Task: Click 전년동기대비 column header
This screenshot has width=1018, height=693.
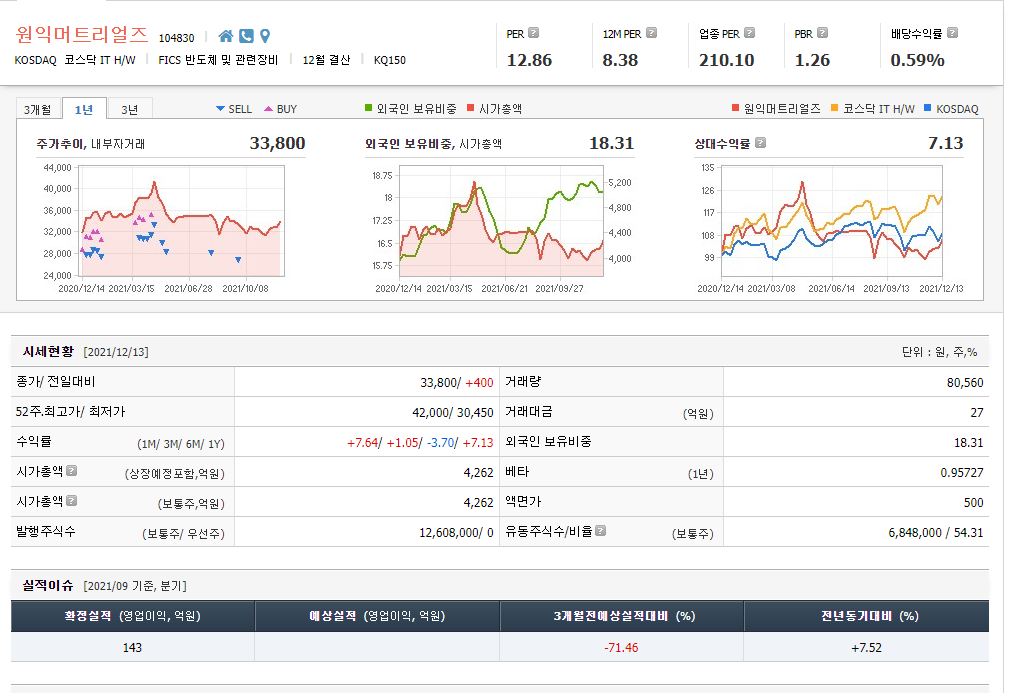Action: [x=869, y=616]
